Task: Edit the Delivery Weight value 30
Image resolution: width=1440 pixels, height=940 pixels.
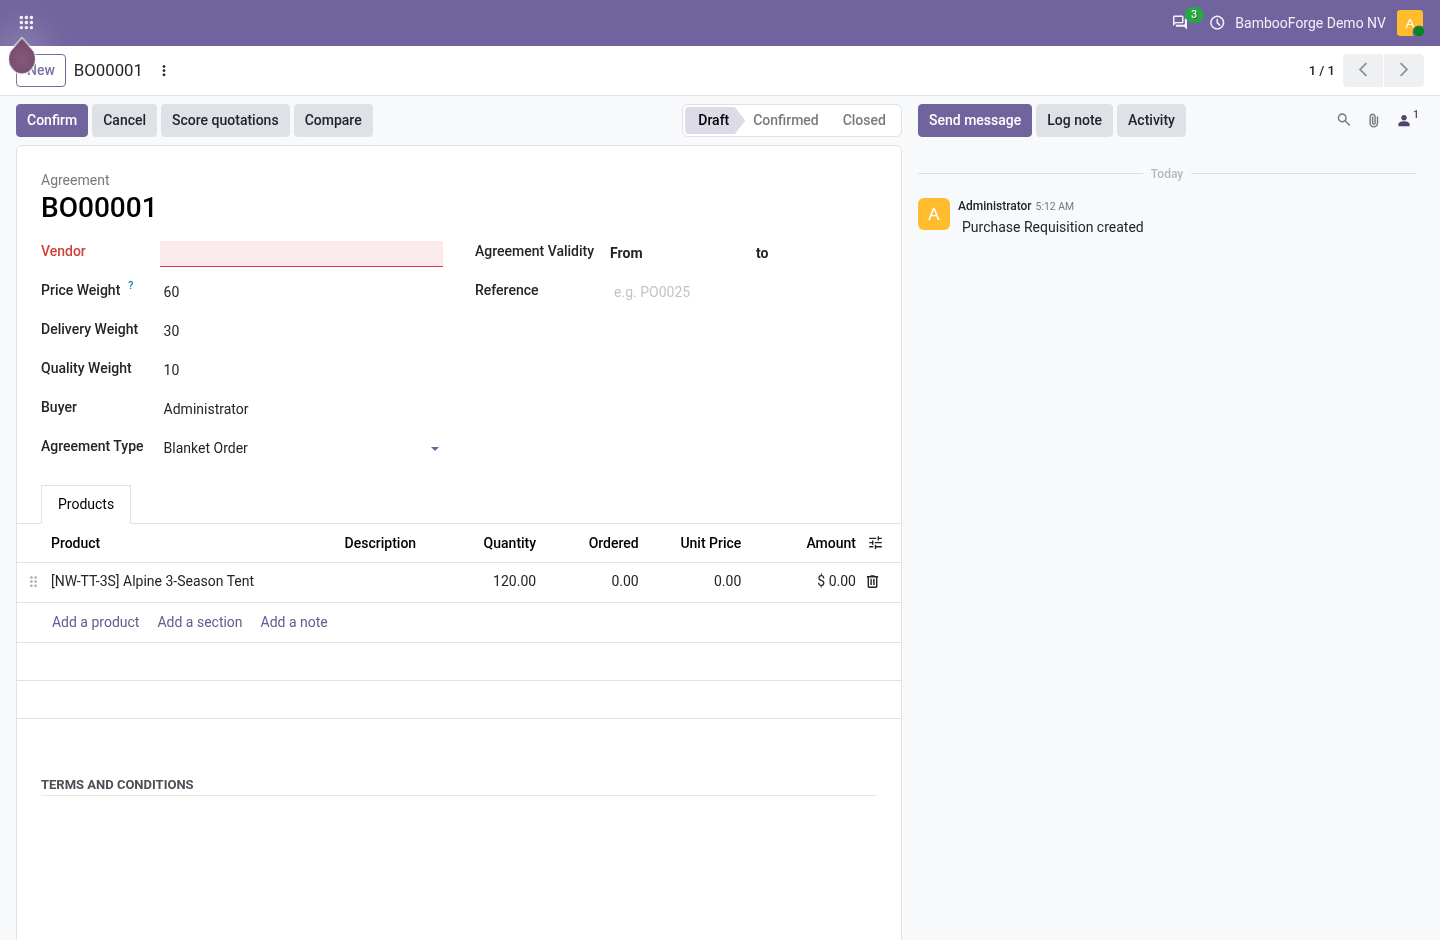Action: coord(301,331)
